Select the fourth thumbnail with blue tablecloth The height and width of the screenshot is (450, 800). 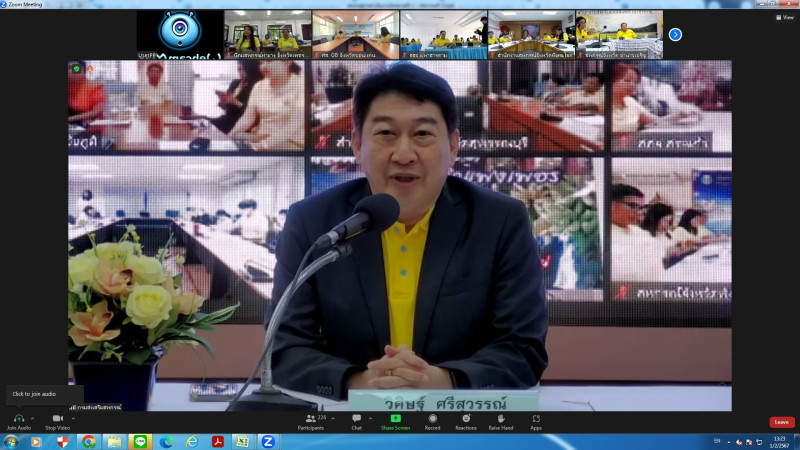click(444, 34)
